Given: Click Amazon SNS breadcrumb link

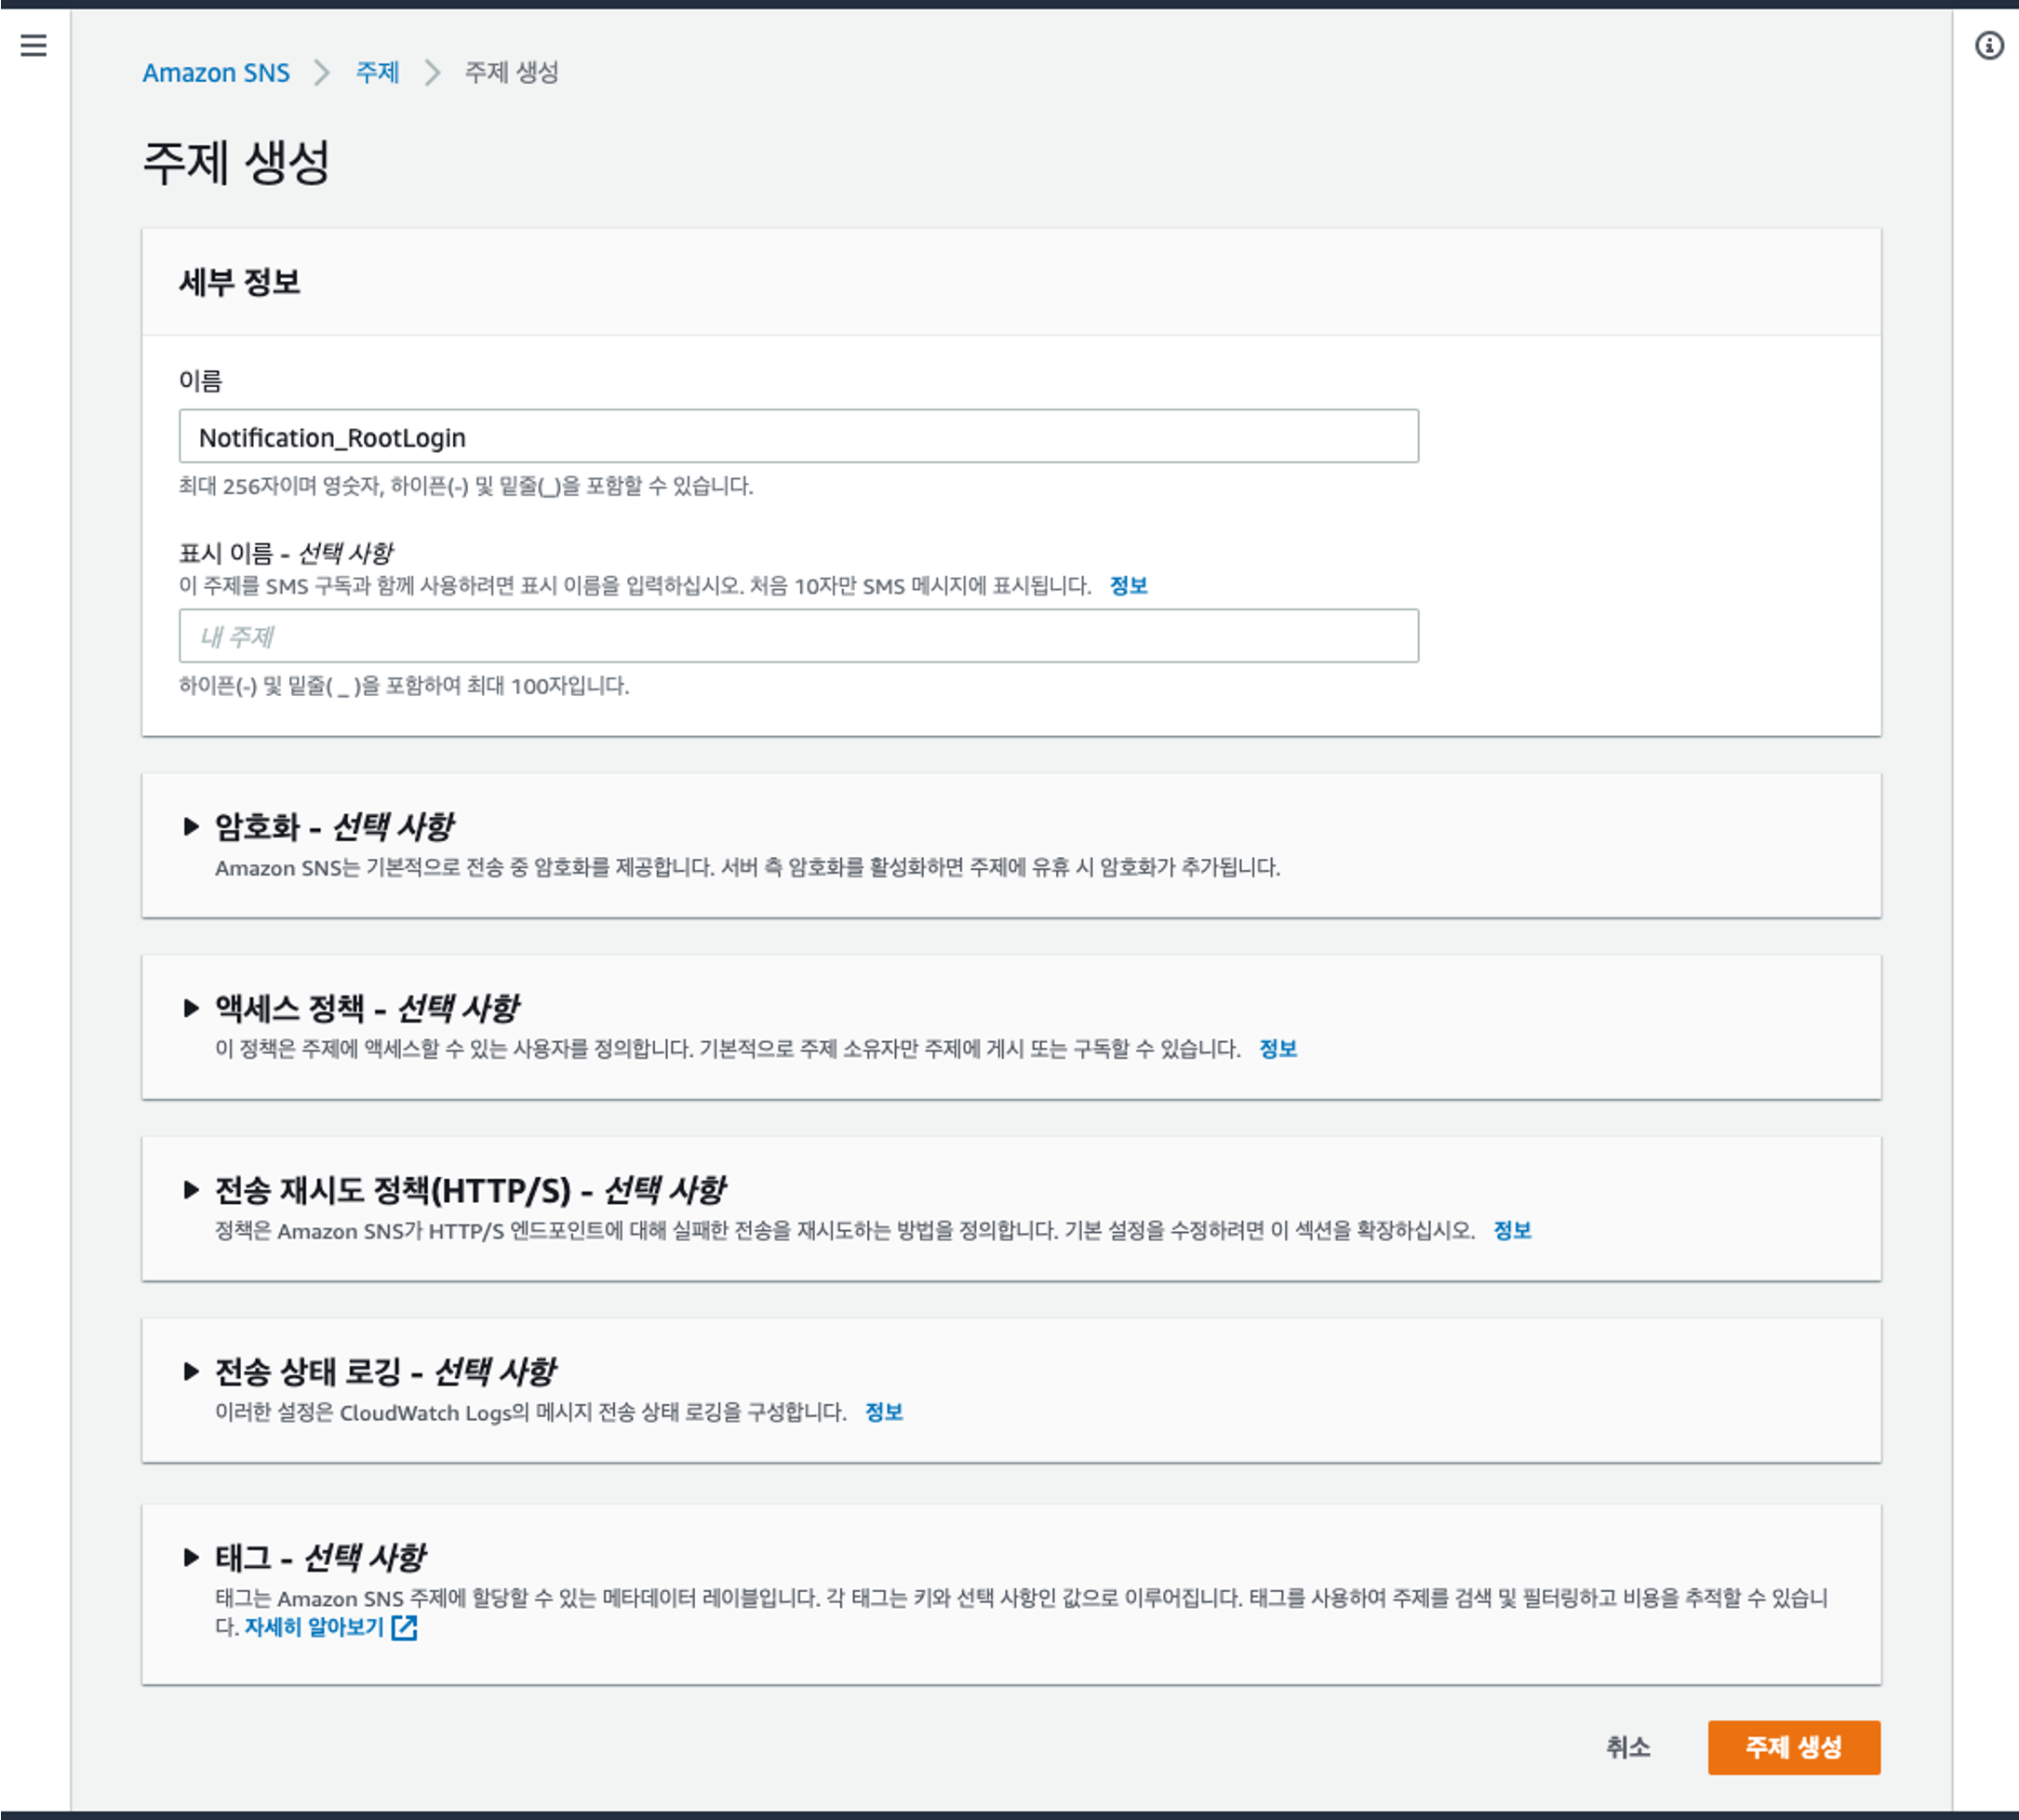Looking at the screenshot, I should tap(216, 72).
